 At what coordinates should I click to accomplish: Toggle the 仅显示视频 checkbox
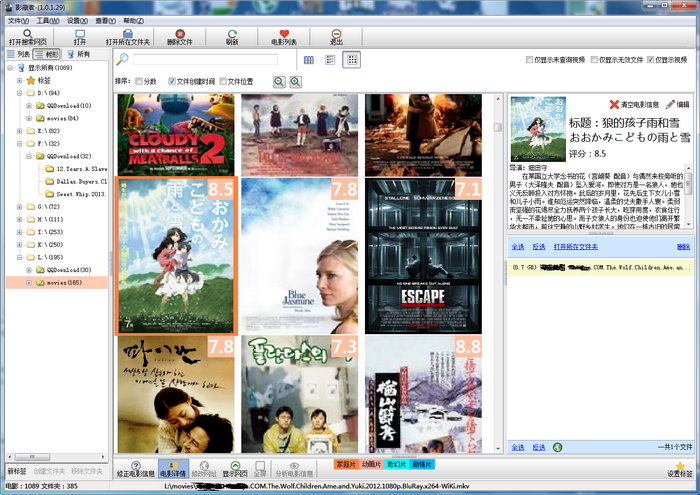(x=651, y=60)
